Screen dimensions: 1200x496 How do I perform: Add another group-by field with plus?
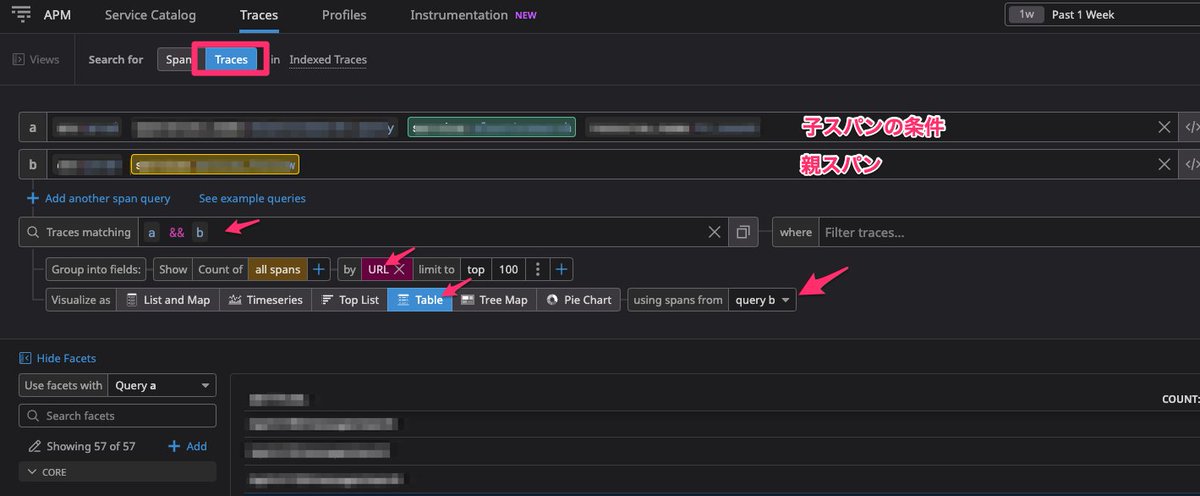coord(561,269)
